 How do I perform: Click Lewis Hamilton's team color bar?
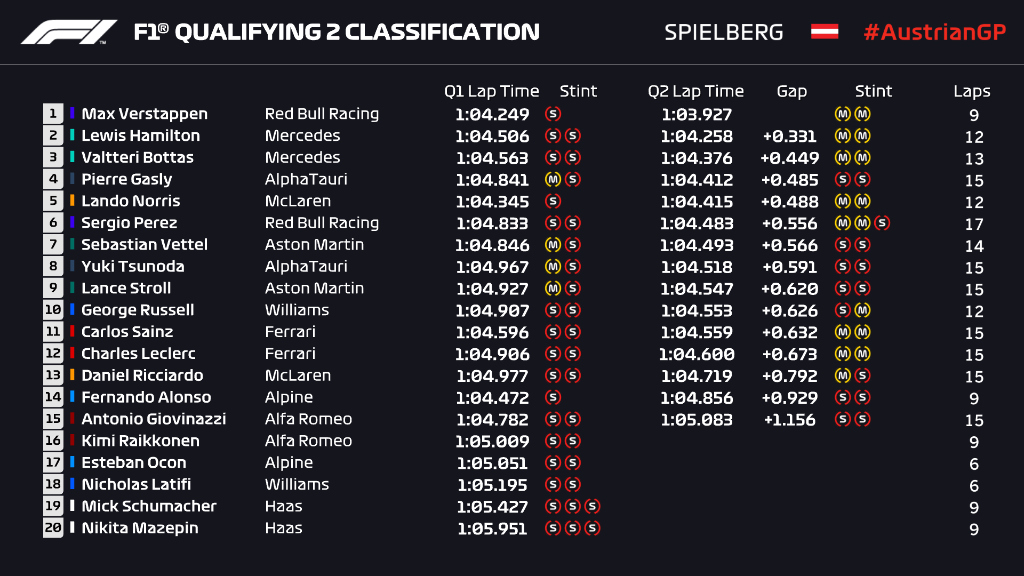tap(73, 136)
